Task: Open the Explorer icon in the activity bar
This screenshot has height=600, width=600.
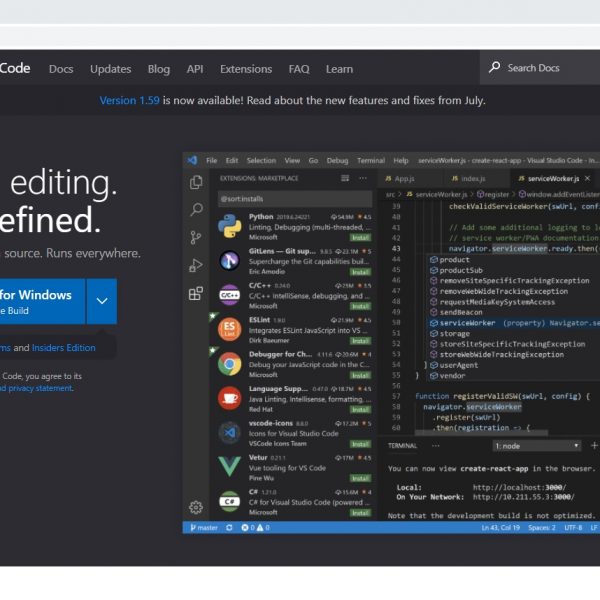Action: (196, 182)
